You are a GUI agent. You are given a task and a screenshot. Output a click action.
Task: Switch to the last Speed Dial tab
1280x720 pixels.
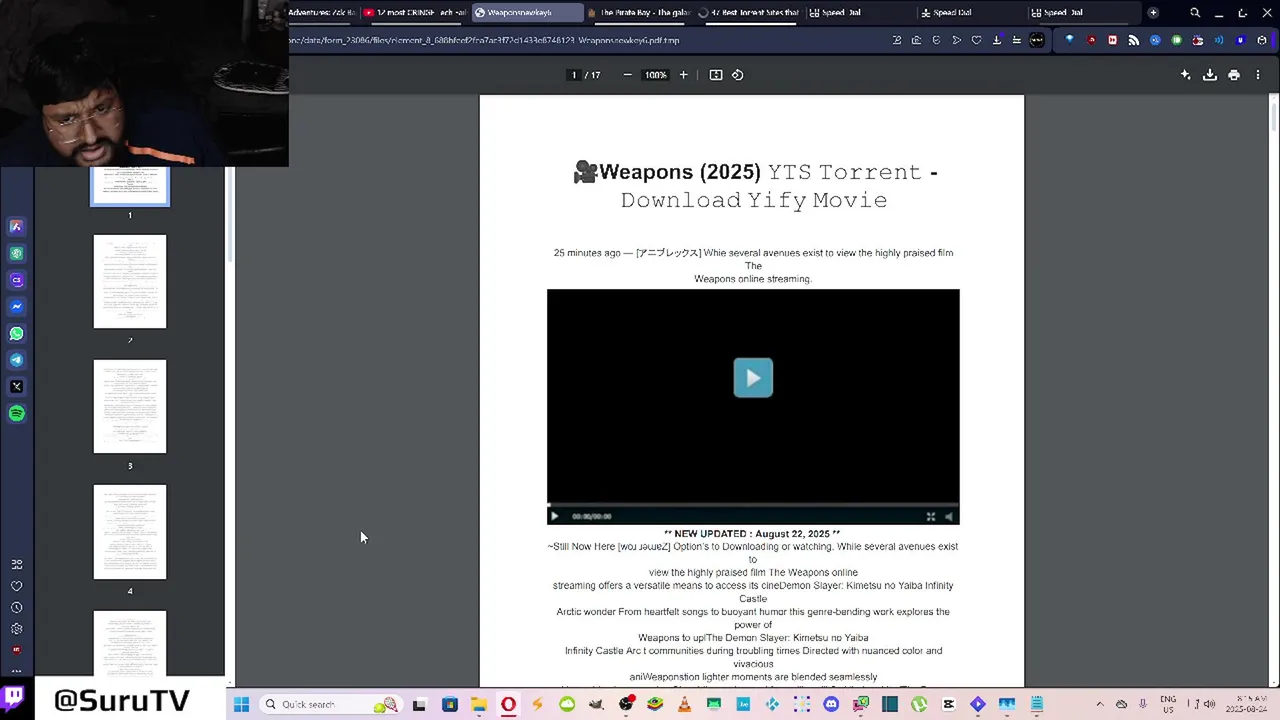pyautogui.click(x=1083, y=13)
